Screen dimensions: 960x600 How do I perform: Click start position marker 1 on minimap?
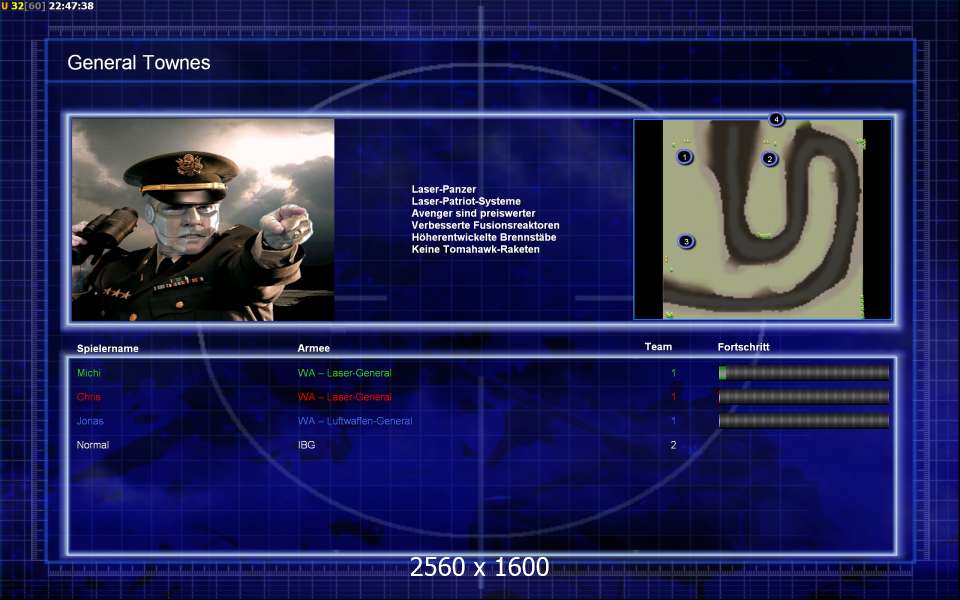684,157
